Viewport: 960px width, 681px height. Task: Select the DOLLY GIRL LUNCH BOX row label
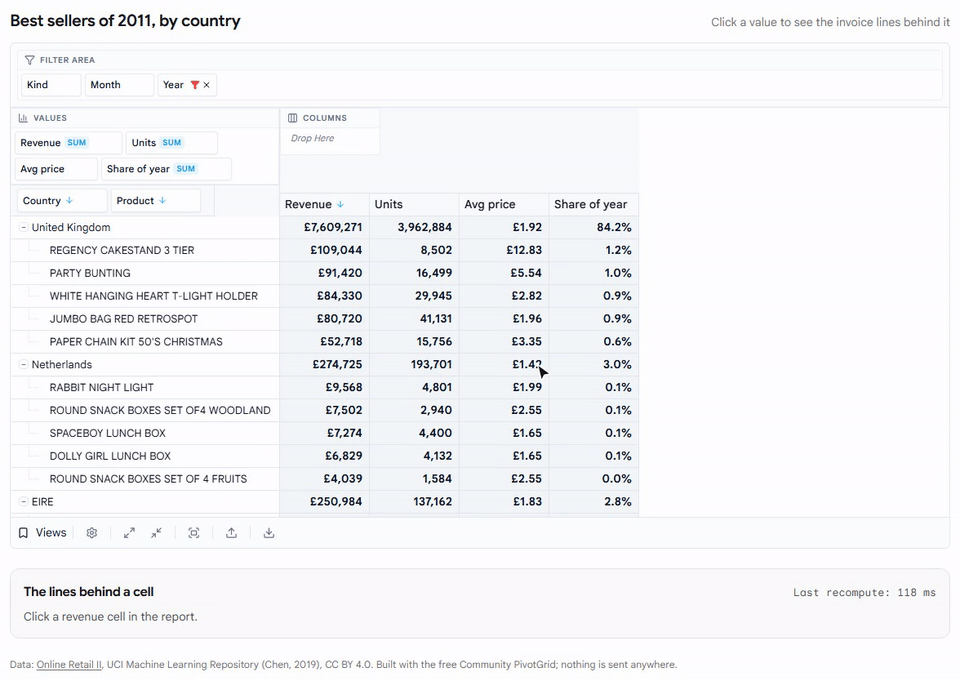tap(110, 456)
